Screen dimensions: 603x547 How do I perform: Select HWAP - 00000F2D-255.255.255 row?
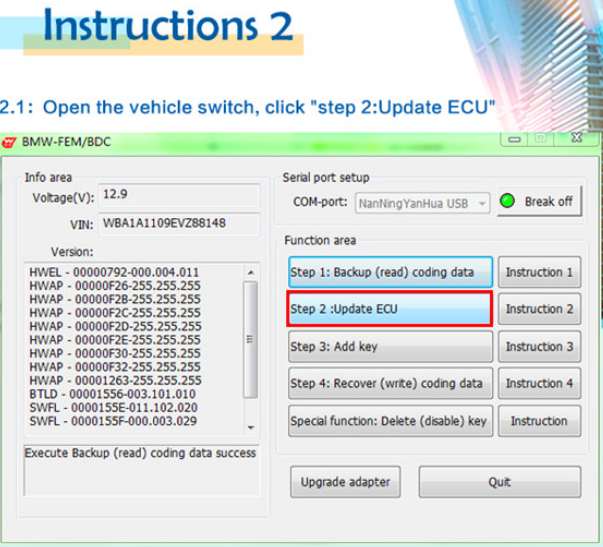pos(115,326)
